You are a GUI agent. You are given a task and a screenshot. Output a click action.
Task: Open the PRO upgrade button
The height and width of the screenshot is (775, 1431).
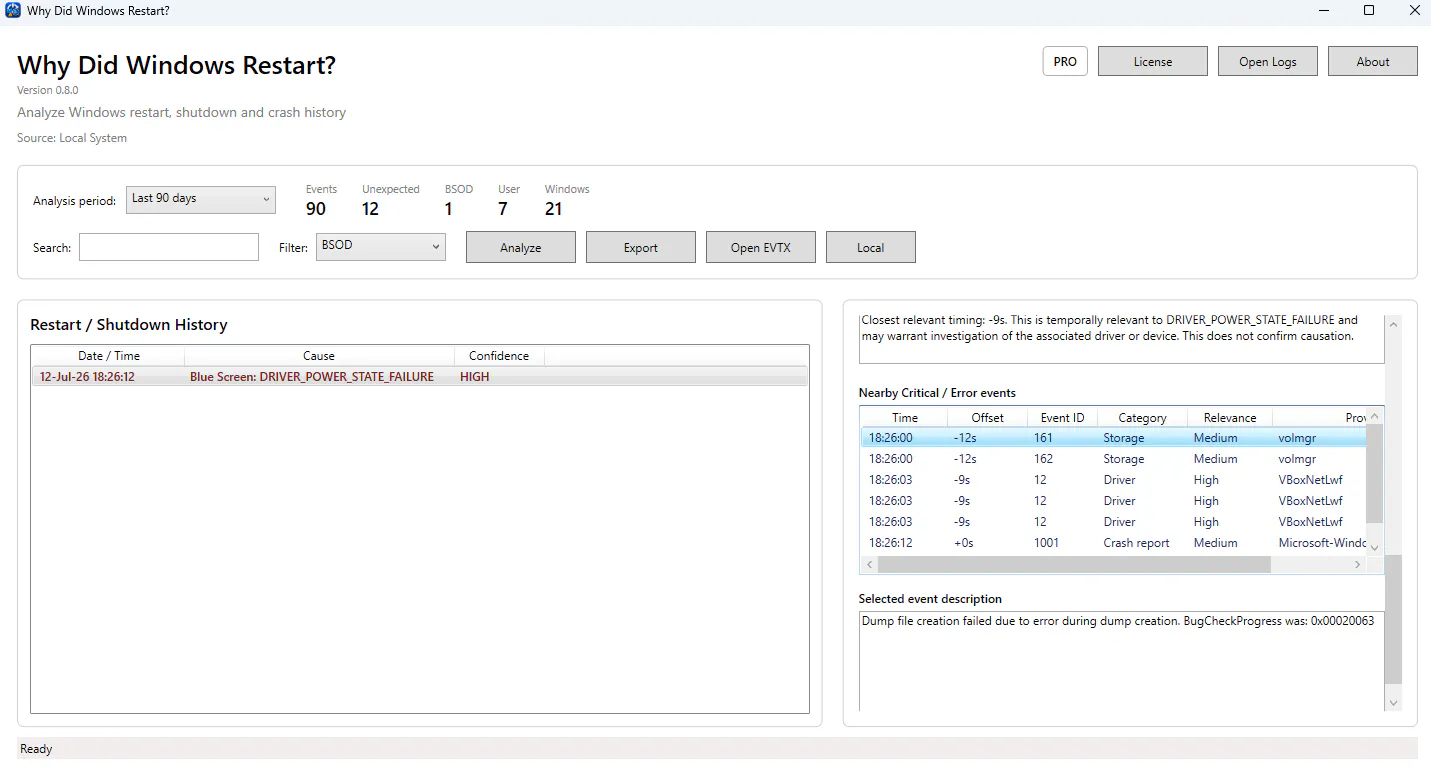pyautogui.click(x=1065, y=61)
